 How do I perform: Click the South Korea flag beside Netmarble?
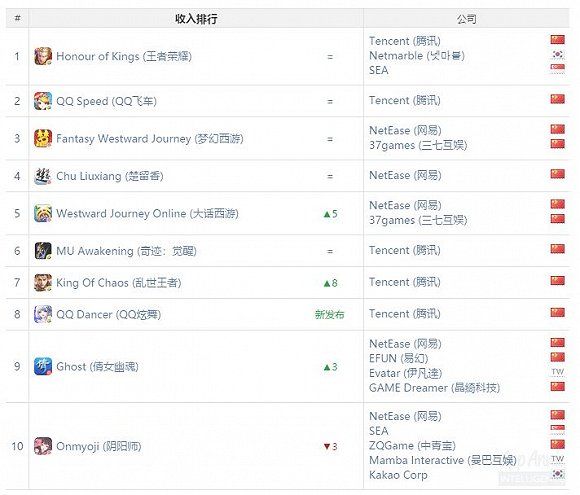557,55
